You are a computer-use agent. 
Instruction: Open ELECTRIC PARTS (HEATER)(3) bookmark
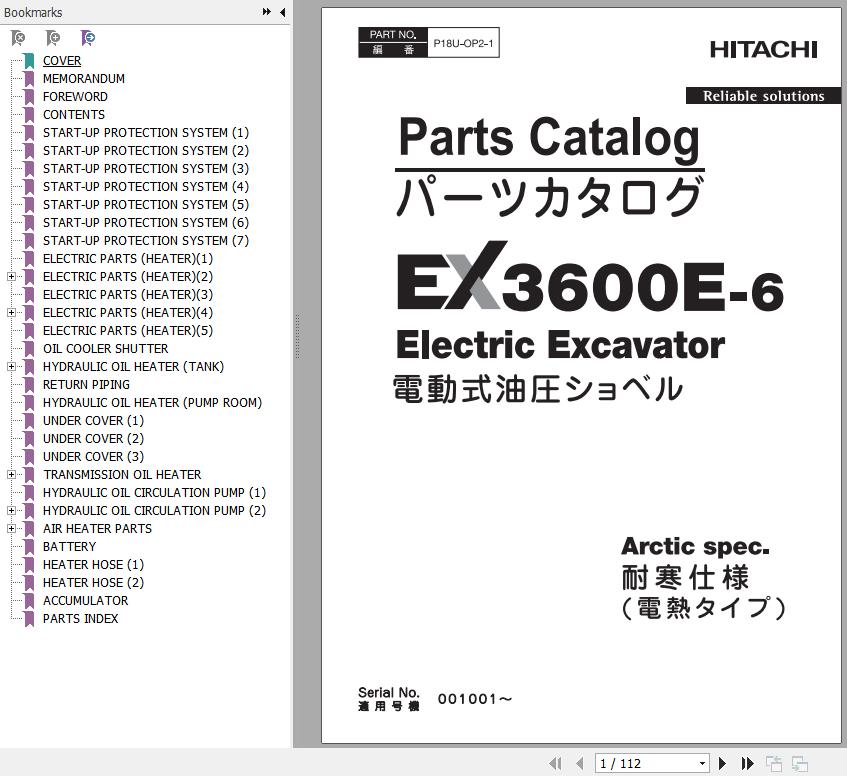pos(128,295)
